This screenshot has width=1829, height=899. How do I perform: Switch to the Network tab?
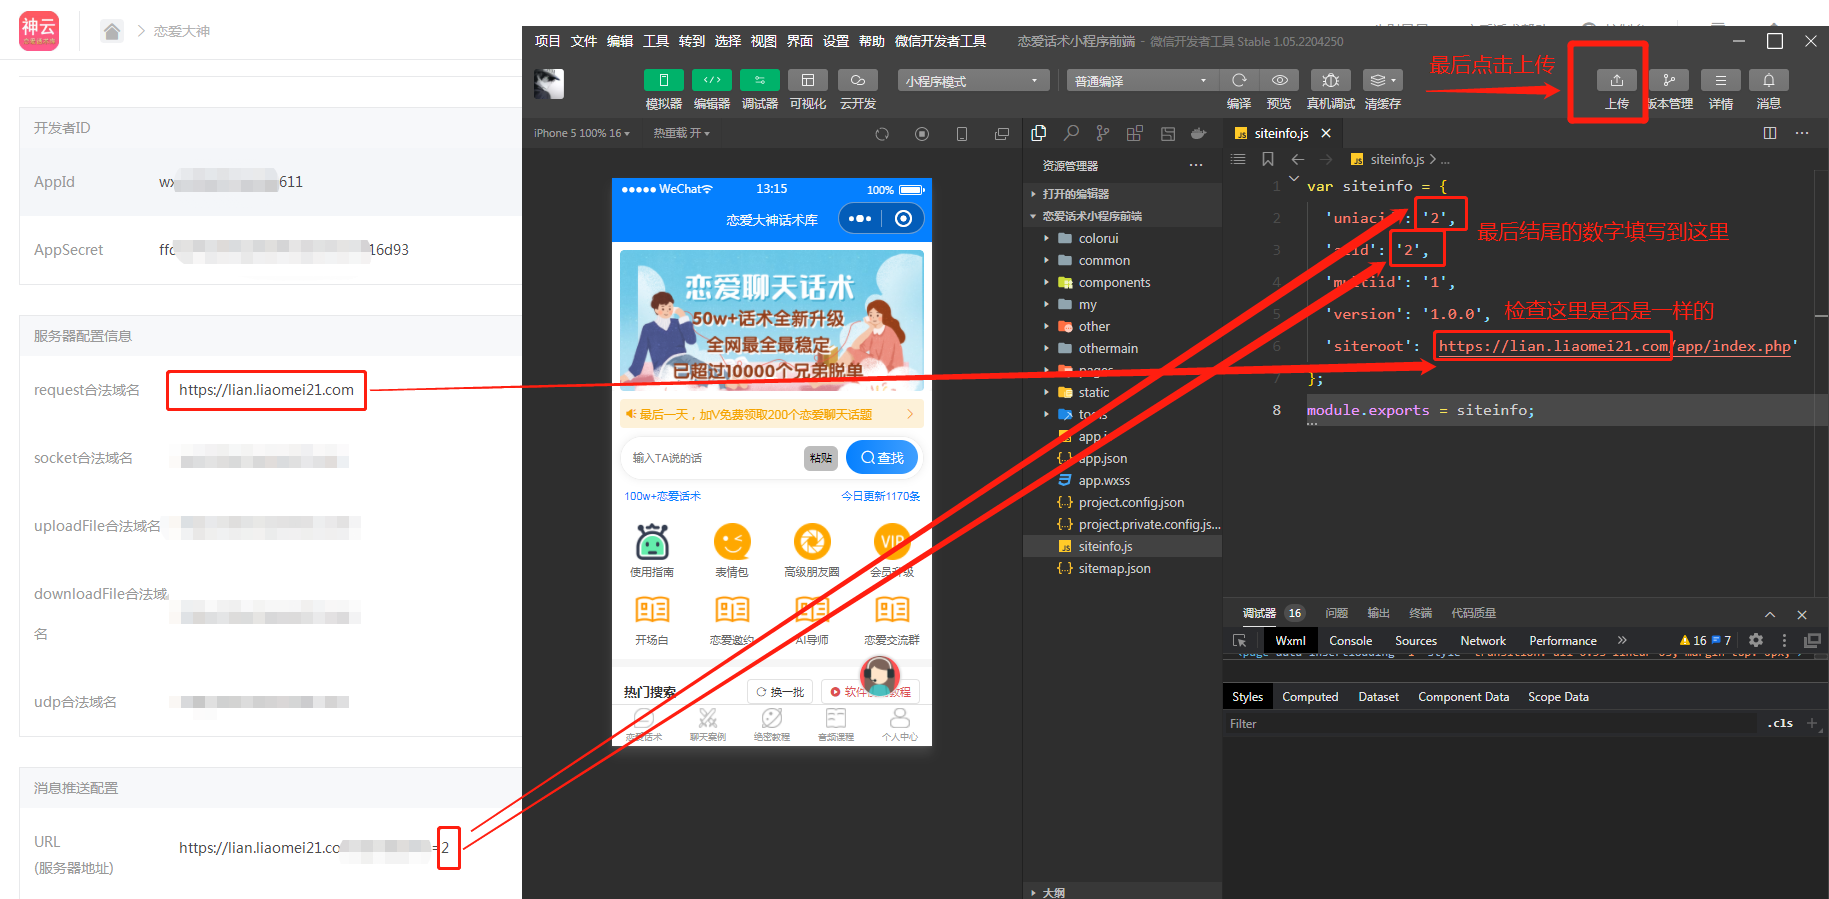click(x=1482, y=641)
